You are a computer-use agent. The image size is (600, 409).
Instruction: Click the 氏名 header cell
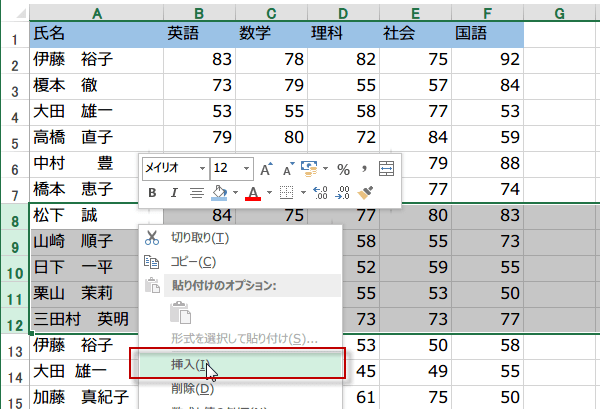96,35
